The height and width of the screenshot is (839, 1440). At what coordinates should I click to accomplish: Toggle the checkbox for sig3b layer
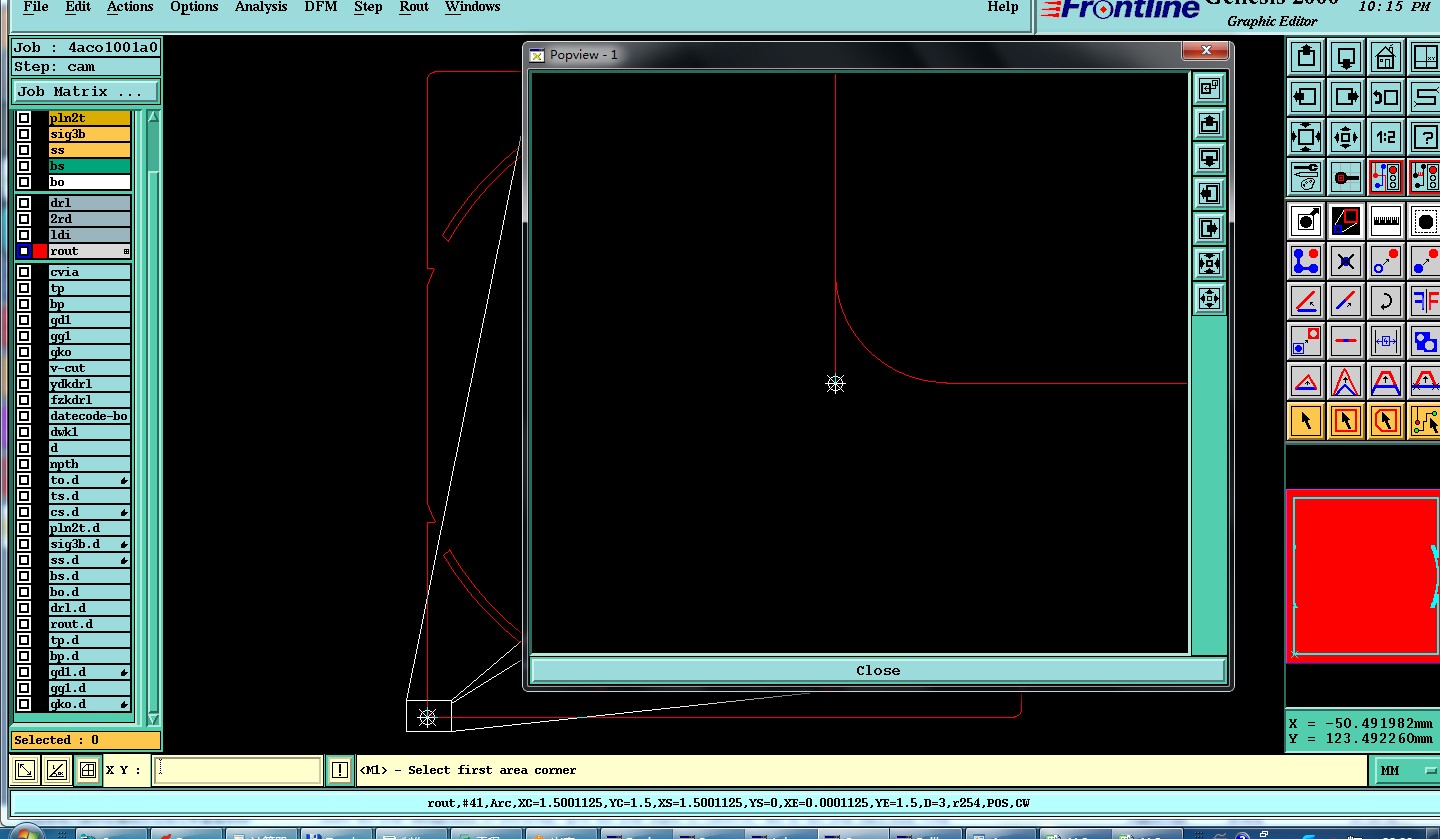[24, 134]
